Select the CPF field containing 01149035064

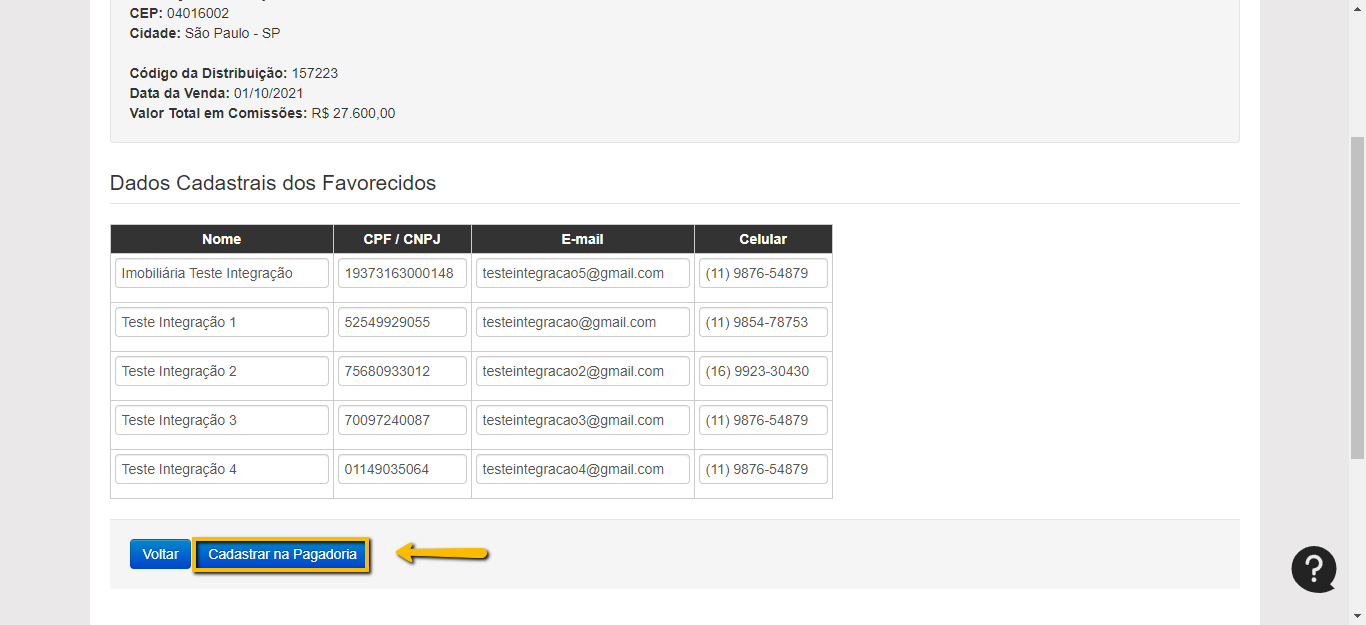(402, 469)
